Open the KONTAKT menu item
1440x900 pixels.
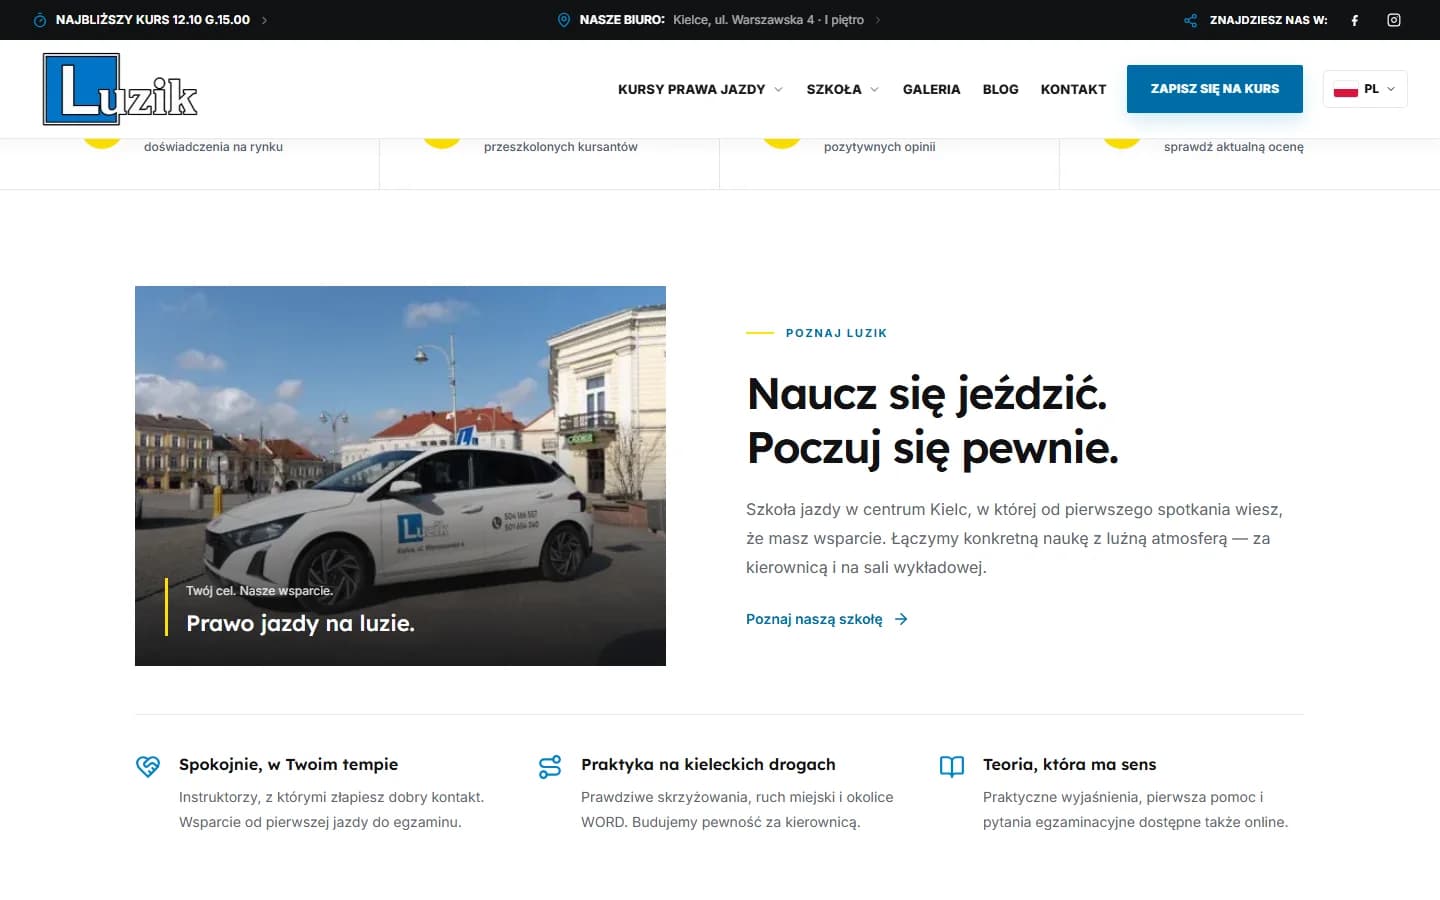1073,89
